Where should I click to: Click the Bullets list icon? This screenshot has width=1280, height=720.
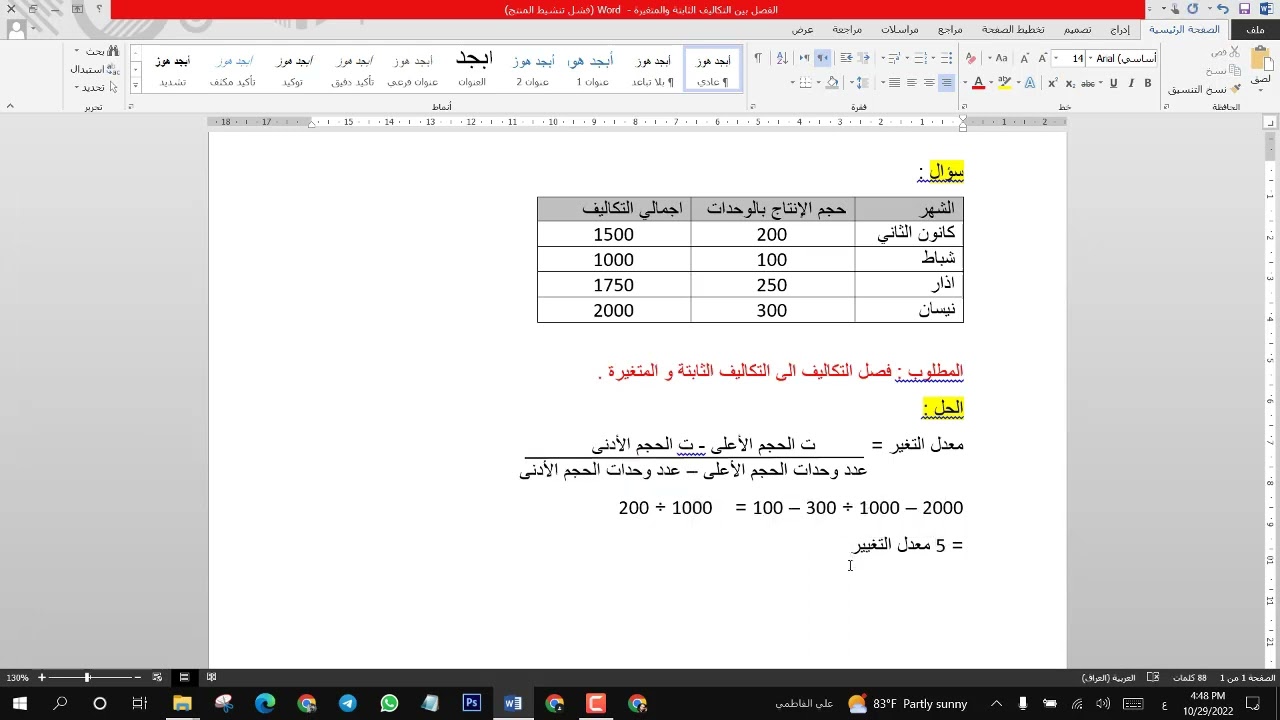(x=947, y=58)
